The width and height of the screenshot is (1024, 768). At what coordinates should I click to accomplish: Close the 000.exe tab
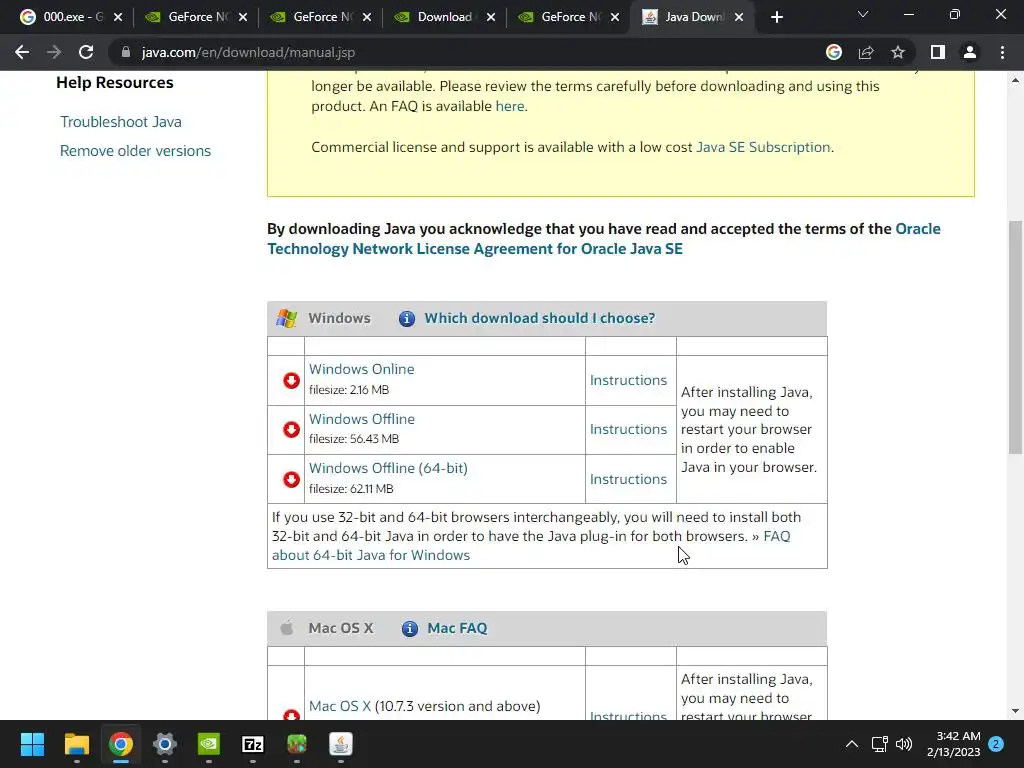118,17
